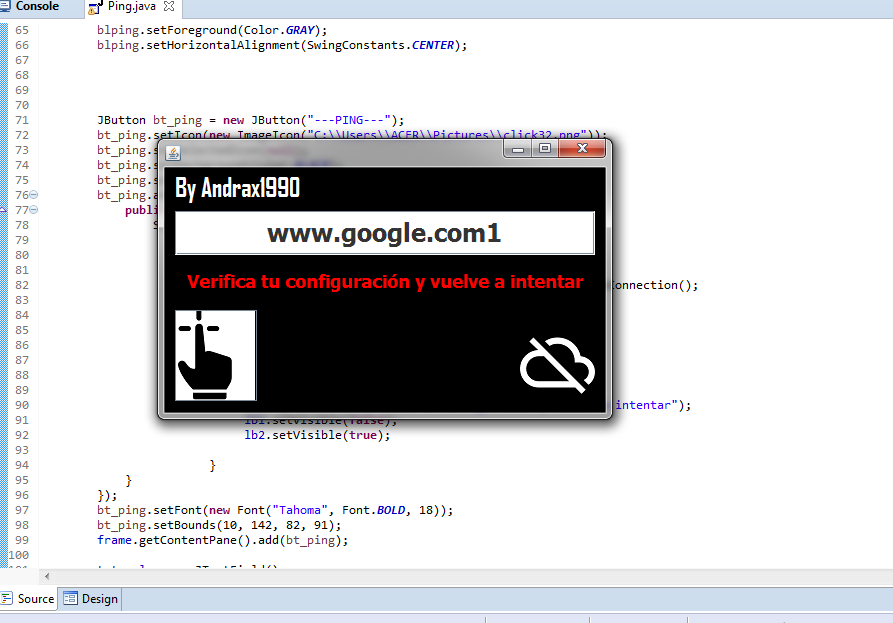
Task: Click the bt_ping.setBounds(10, 142, 82, 91) line
Action: point(219,525)
